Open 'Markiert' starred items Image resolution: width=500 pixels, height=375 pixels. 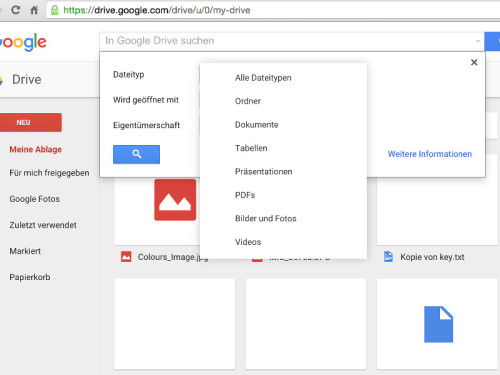coord(25,251)
